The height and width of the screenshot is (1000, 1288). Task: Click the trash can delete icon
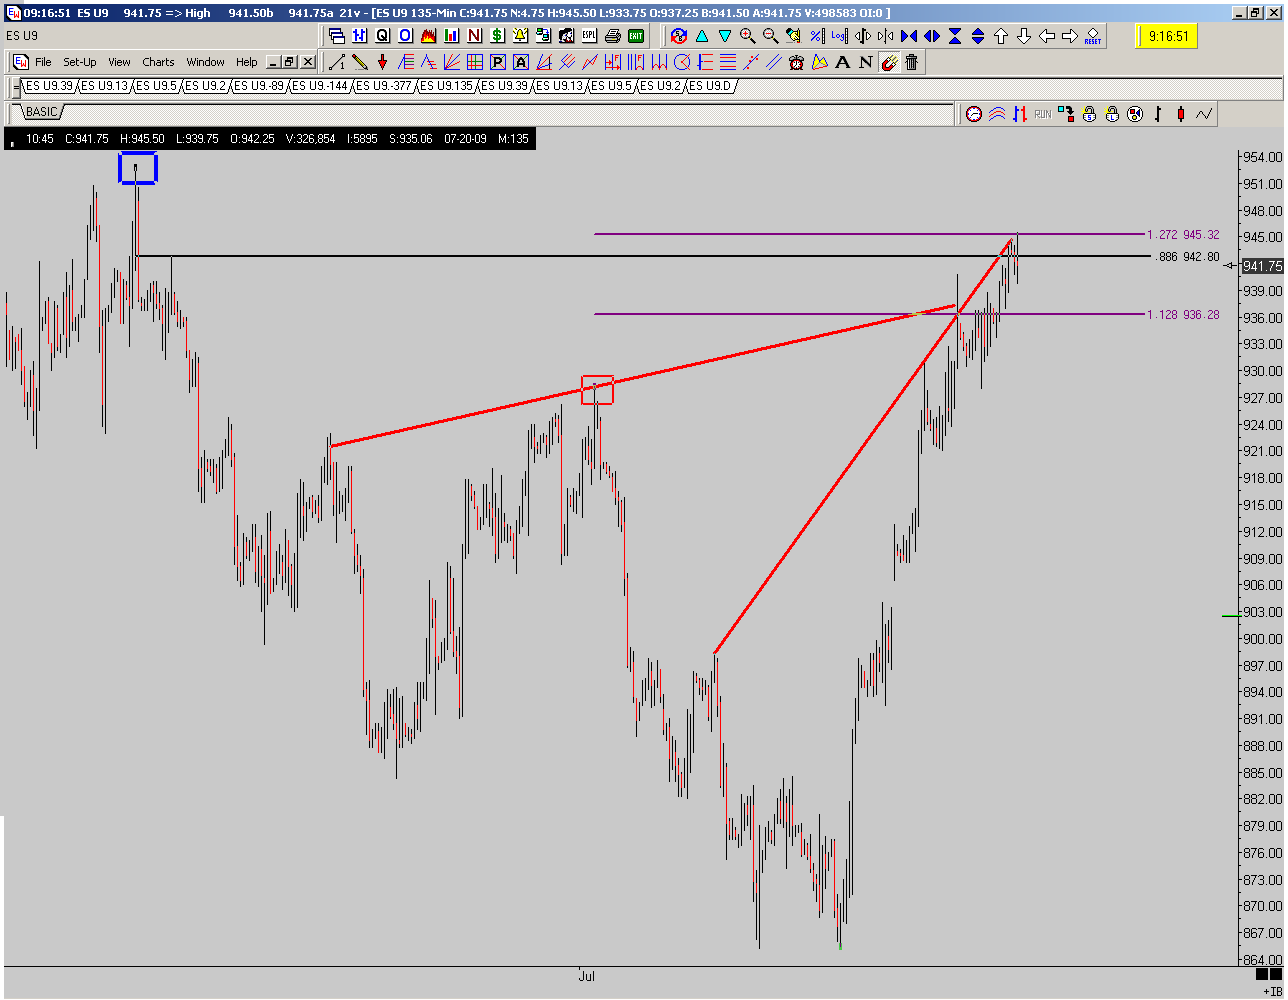tap(911, 62)
